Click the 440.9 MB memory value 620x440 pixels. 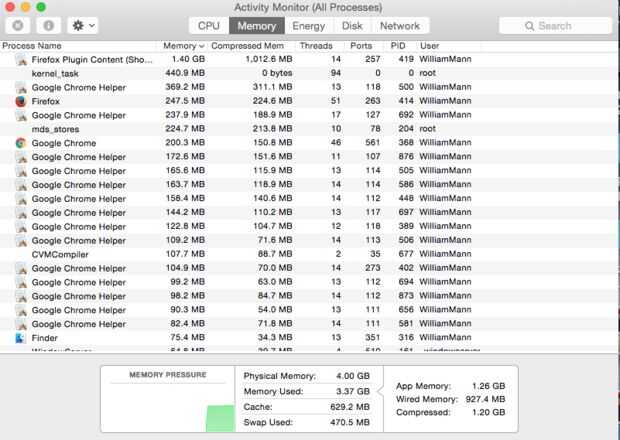[185, 73]
